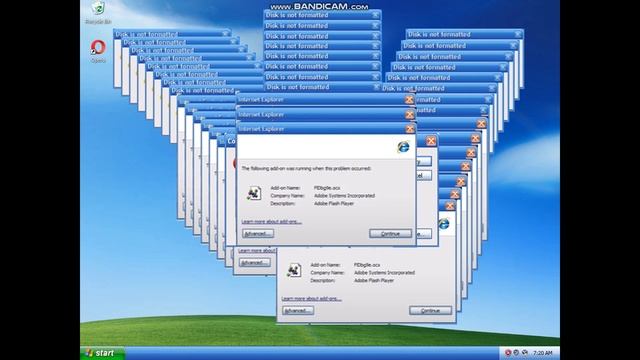Click Continue in the front Internet Explorer dialog

[391, 233]
